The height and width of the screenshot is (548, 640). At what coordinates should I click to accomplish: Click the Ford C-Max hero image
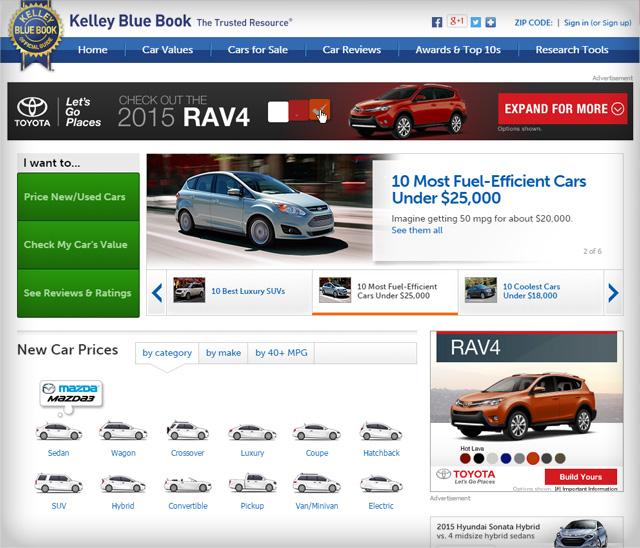coord(260,211)
